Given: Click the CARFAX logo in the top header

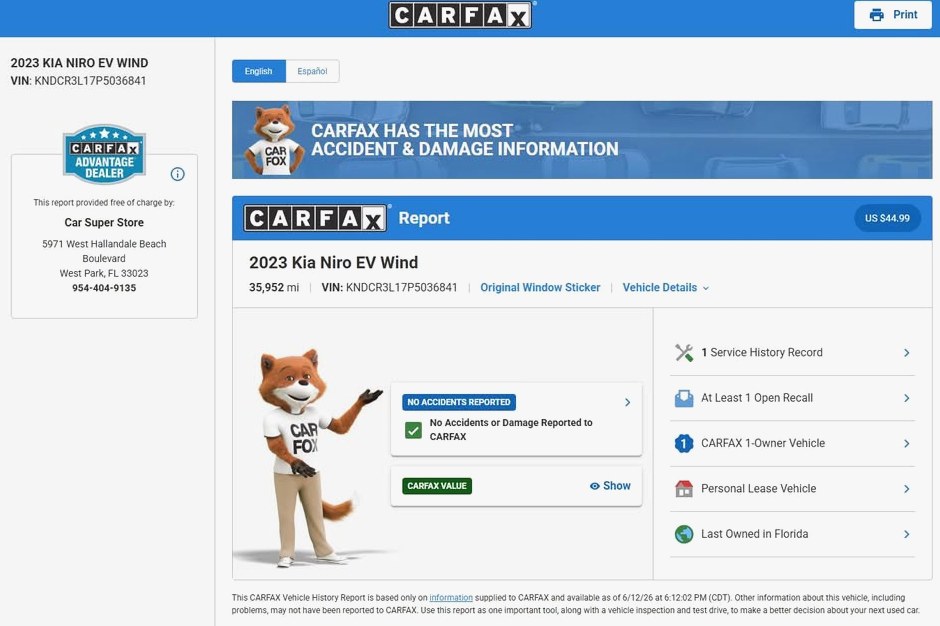Looking at the screenshot, I should click(x=460, y=15).
